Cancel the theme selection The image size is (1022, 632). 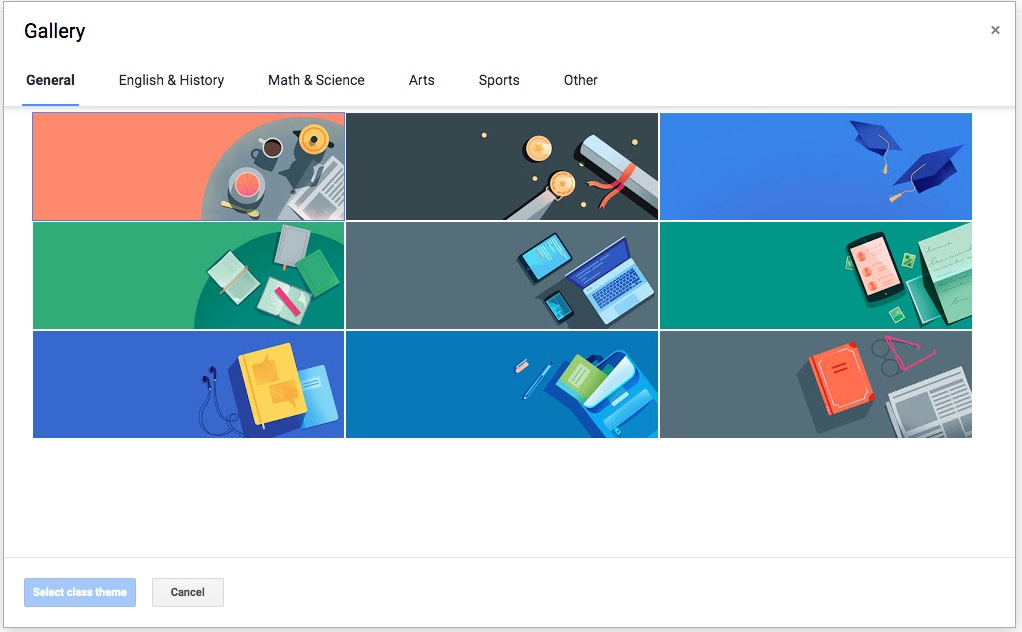[x=187, y=592]
